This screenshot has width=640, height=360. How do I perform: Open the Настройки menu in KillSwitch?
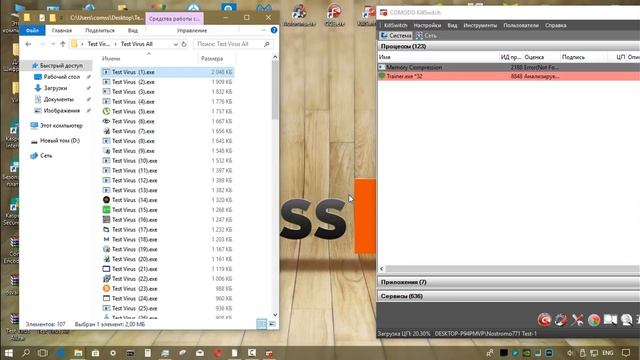(427, 25)
